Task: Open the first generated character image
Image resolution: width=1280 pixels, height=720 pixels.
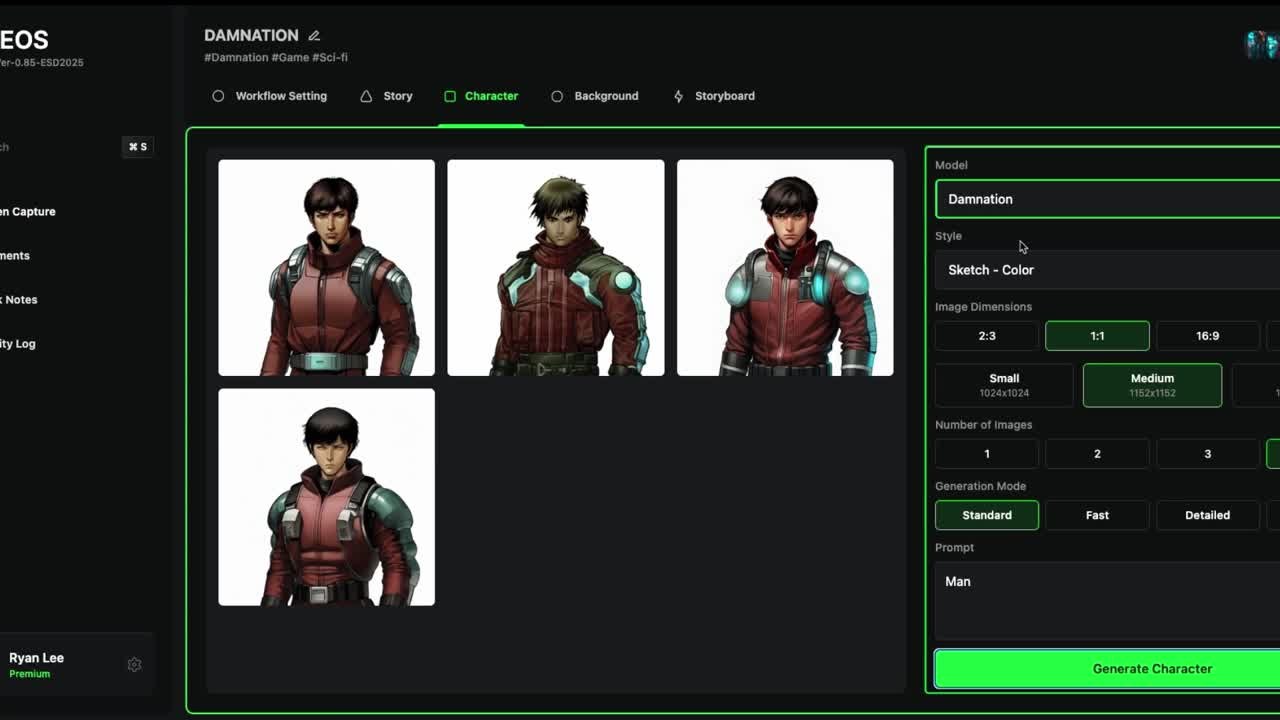Action: click(x=327, y=268)
